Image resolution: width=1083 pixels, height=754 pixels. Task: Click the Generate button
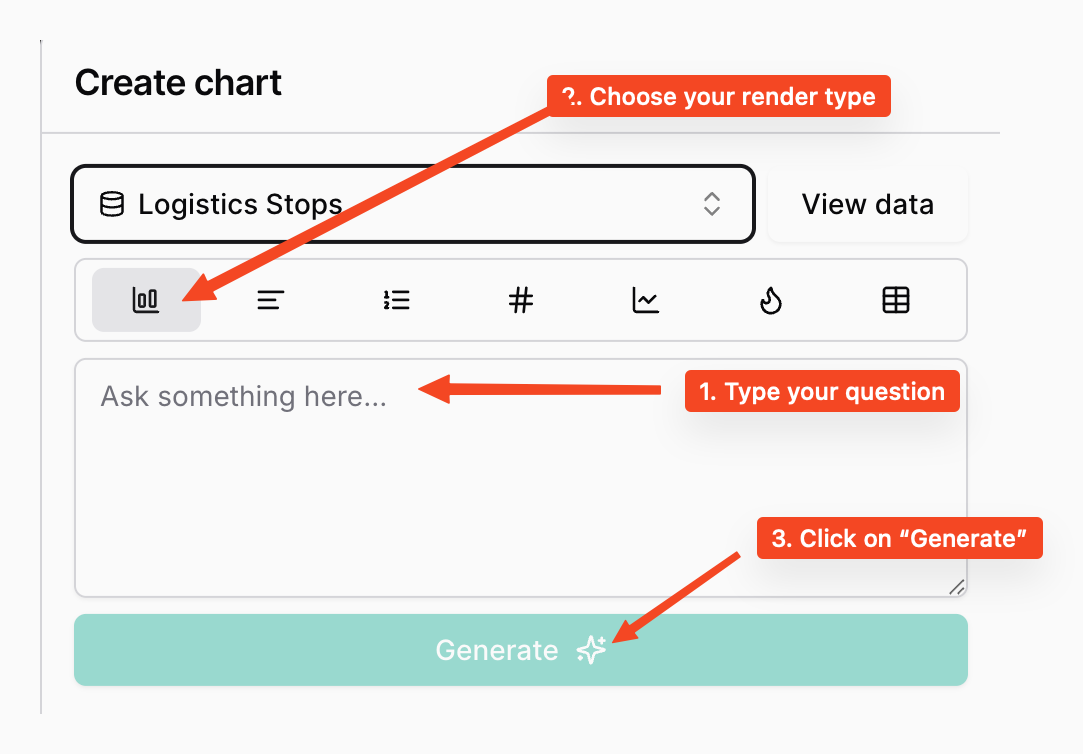click(521, 650)
